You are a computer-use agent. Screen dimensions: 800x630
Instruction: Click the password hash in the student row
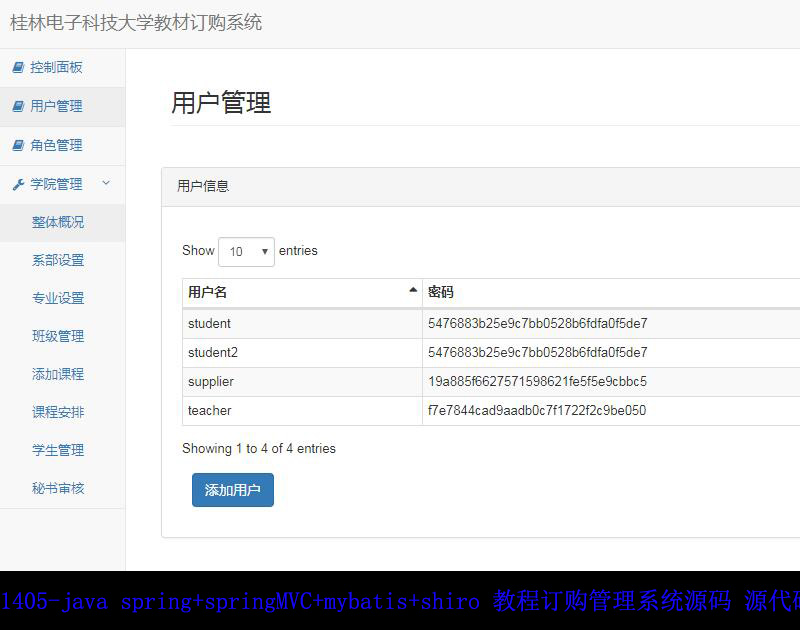point(538,323)
